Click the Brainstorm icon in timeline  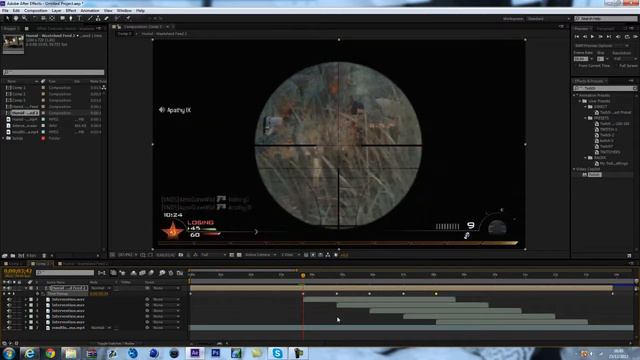click(162, 273)
